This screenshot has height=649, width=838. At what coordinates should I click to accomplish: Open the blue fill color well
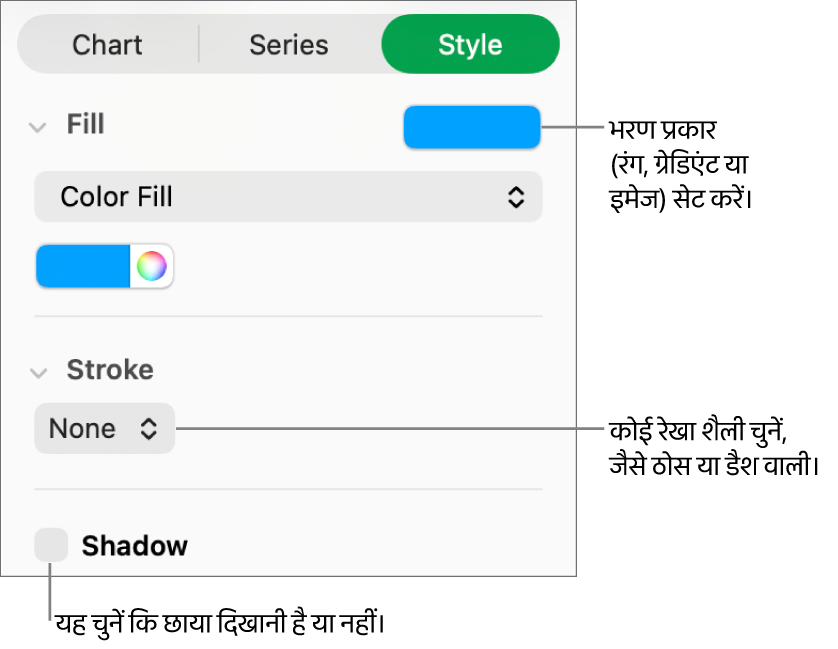[x=84, y=267]
